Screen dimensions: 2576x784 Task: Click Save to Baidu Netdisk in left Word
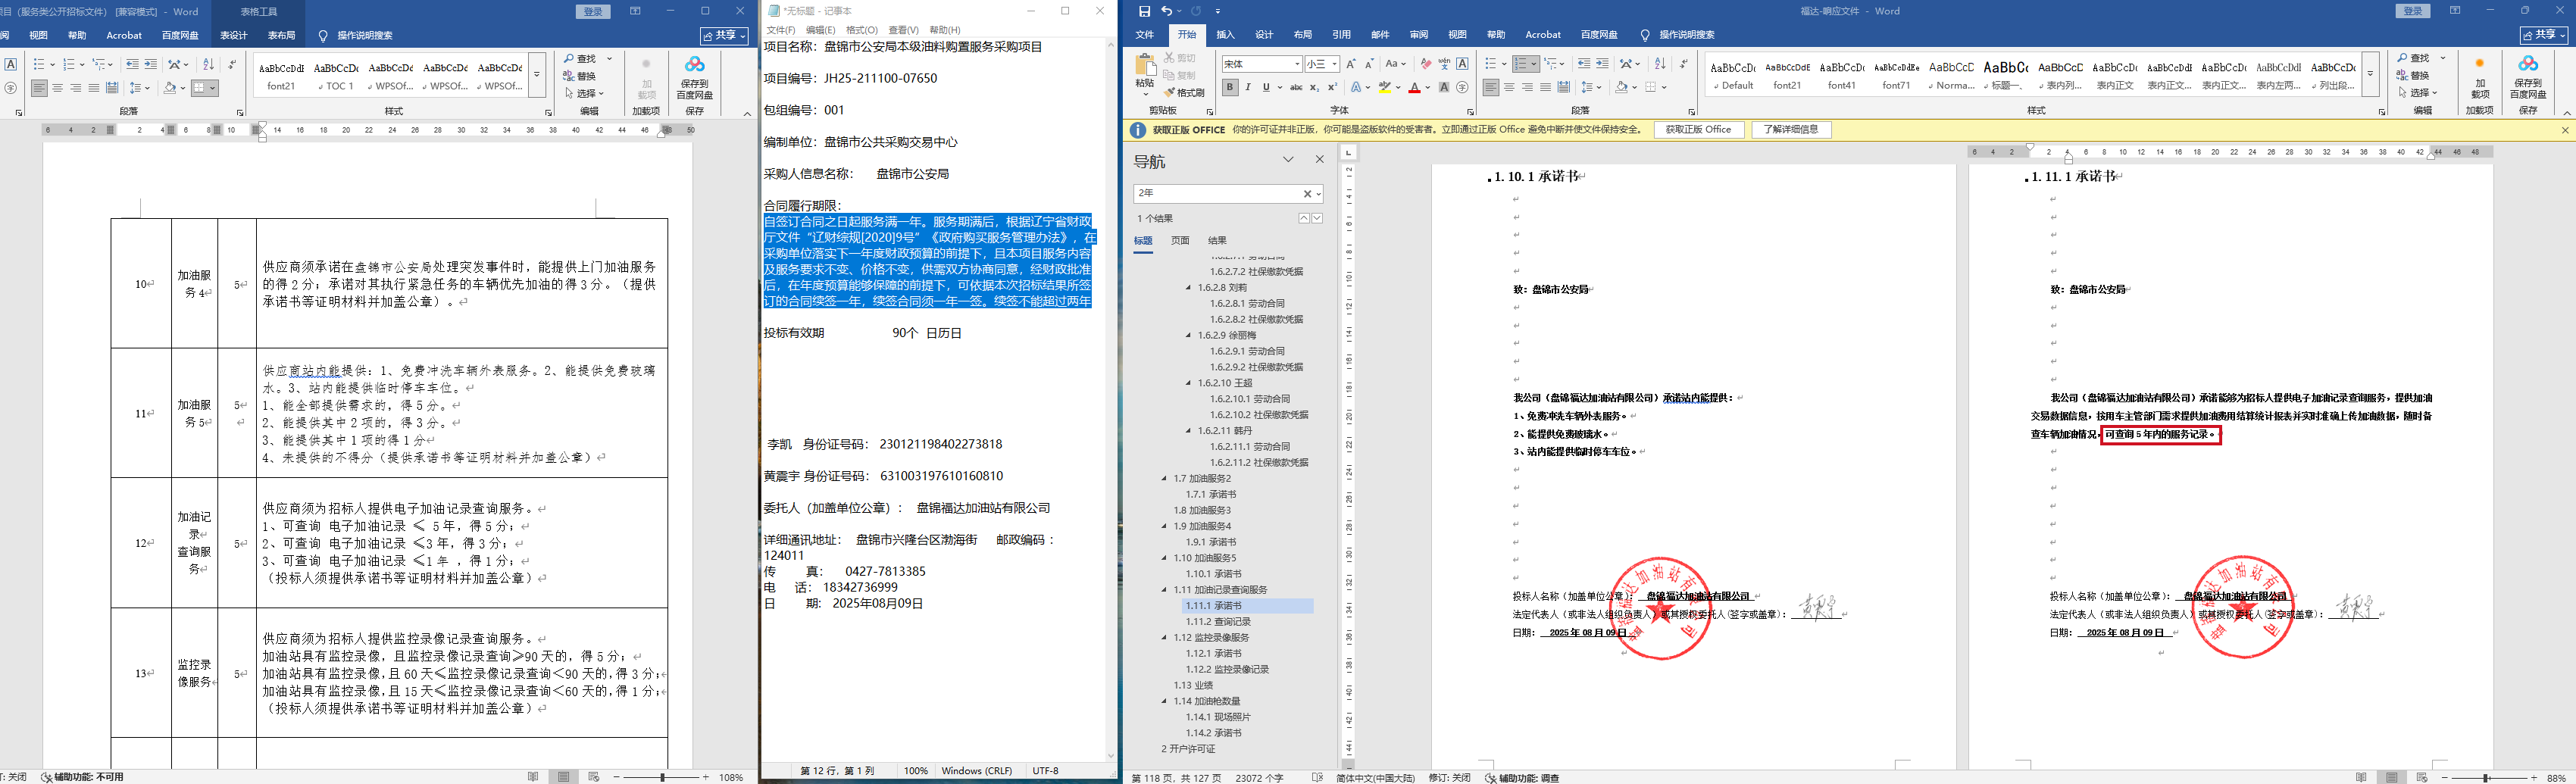point(694,77)
